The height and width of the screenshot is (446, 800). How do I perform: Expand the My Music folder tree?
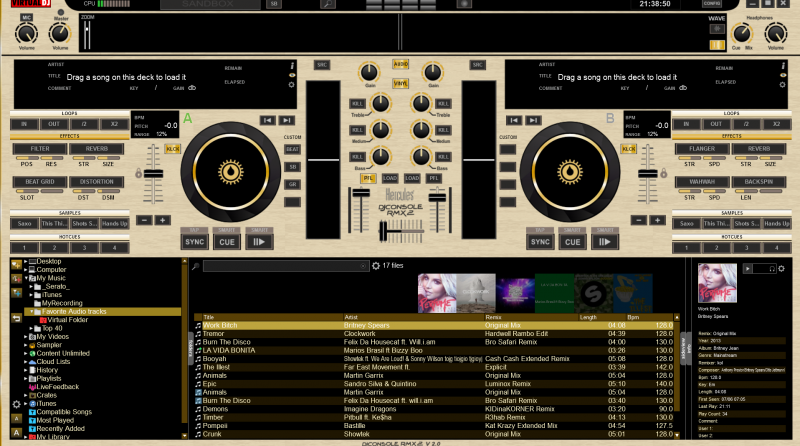pyautogui.click(x=25, y=278)
